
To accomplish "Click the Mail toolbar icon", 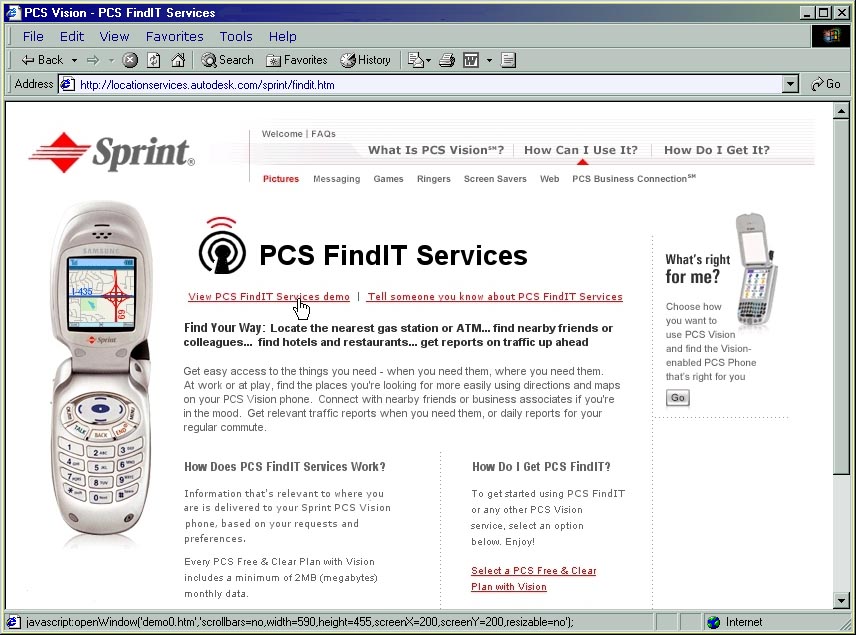I will point(416,60).
